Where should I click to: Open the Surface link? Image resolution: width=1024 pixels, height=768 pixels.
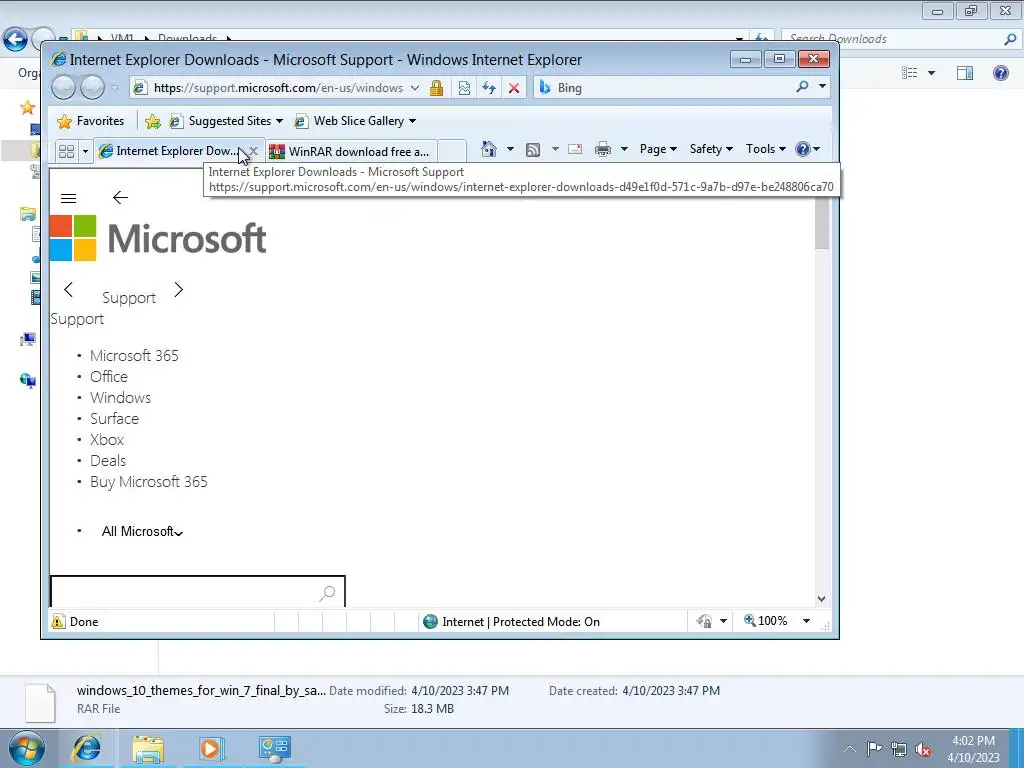coord(114,419)
